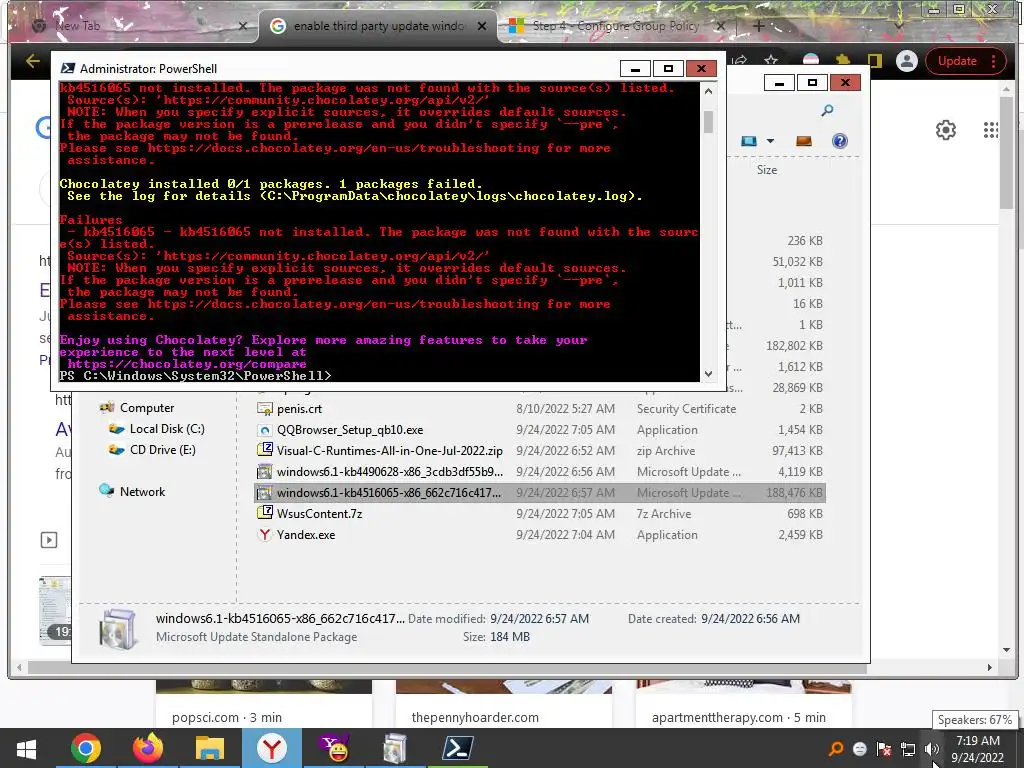Toggle the Explorer preview pane icon
The width and height of the screenshot is (1024, 768).
click(804, 141)
